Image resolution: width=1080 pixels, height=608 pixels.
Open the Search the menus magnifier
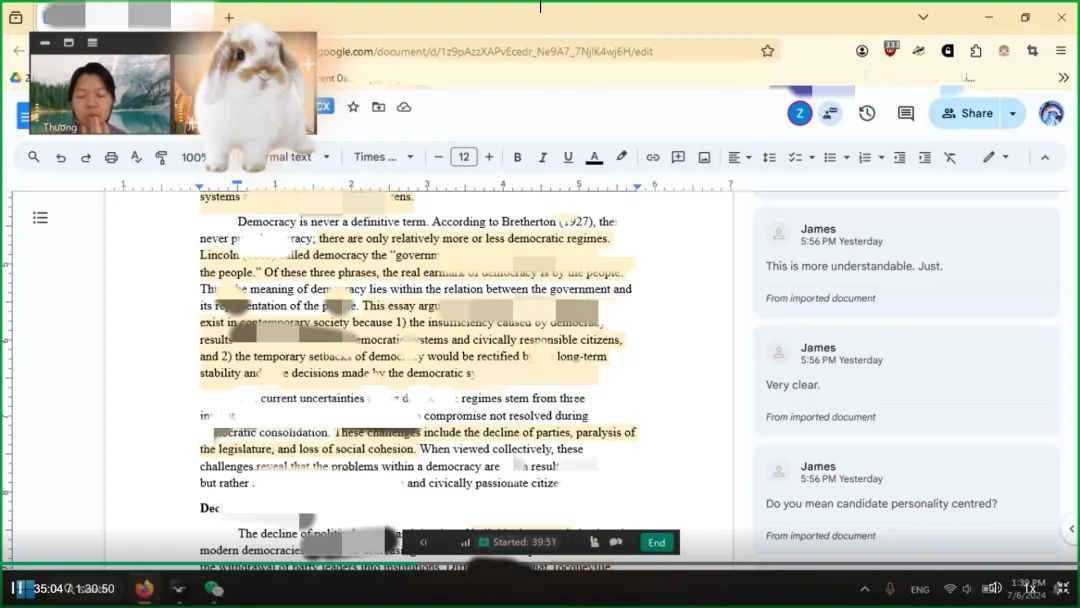(x=33, y=157)
